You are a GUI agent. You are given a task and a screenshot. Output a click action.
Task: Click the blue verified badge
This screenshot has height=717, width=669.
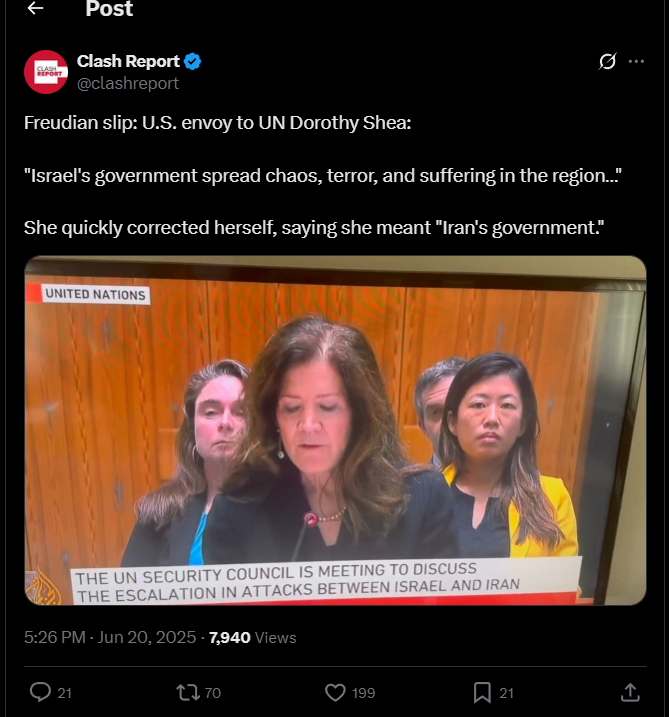tap(193, 61)
